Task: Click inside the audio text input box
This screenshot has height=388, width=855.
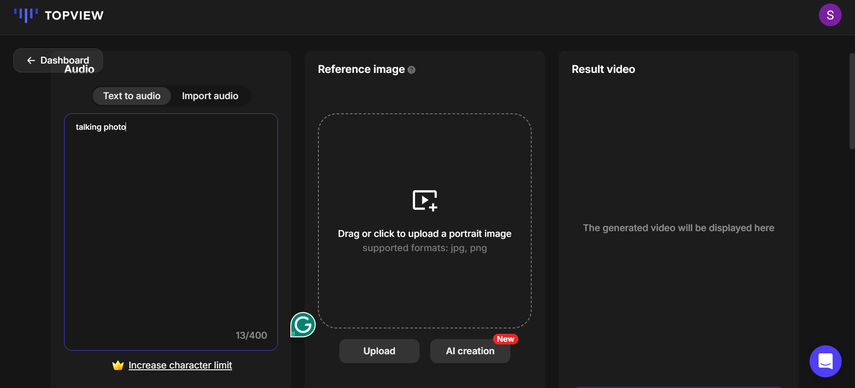Action: [x=171, y=232]
